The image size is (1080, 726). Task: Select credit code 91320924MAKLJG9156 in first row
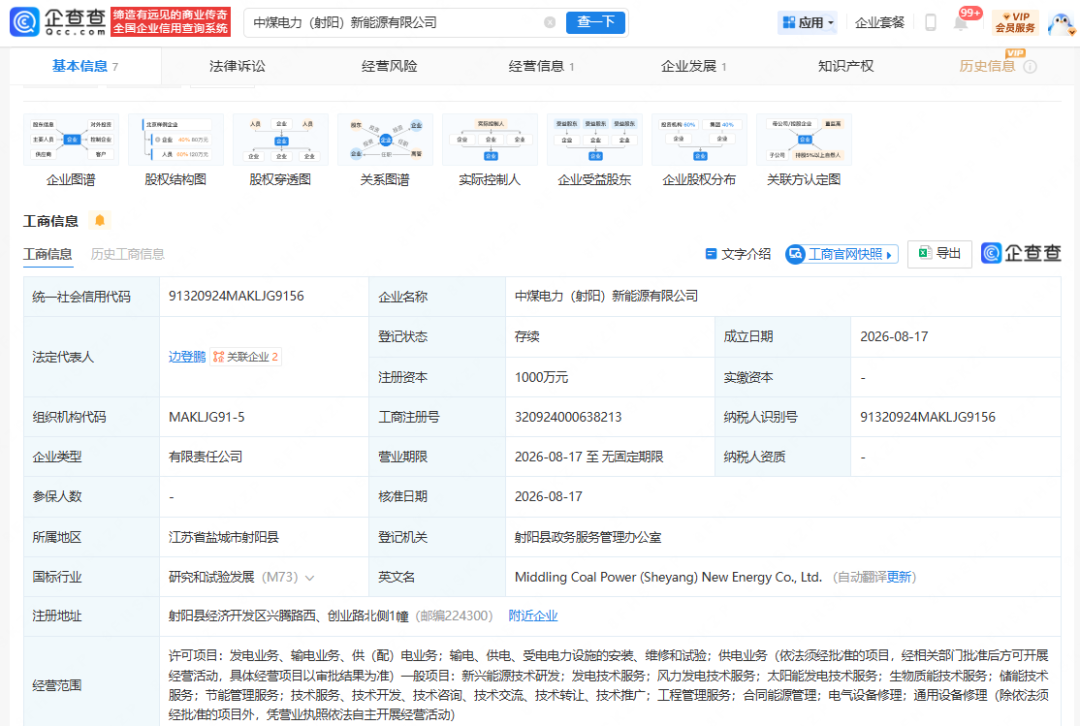(x=236, y=296)
